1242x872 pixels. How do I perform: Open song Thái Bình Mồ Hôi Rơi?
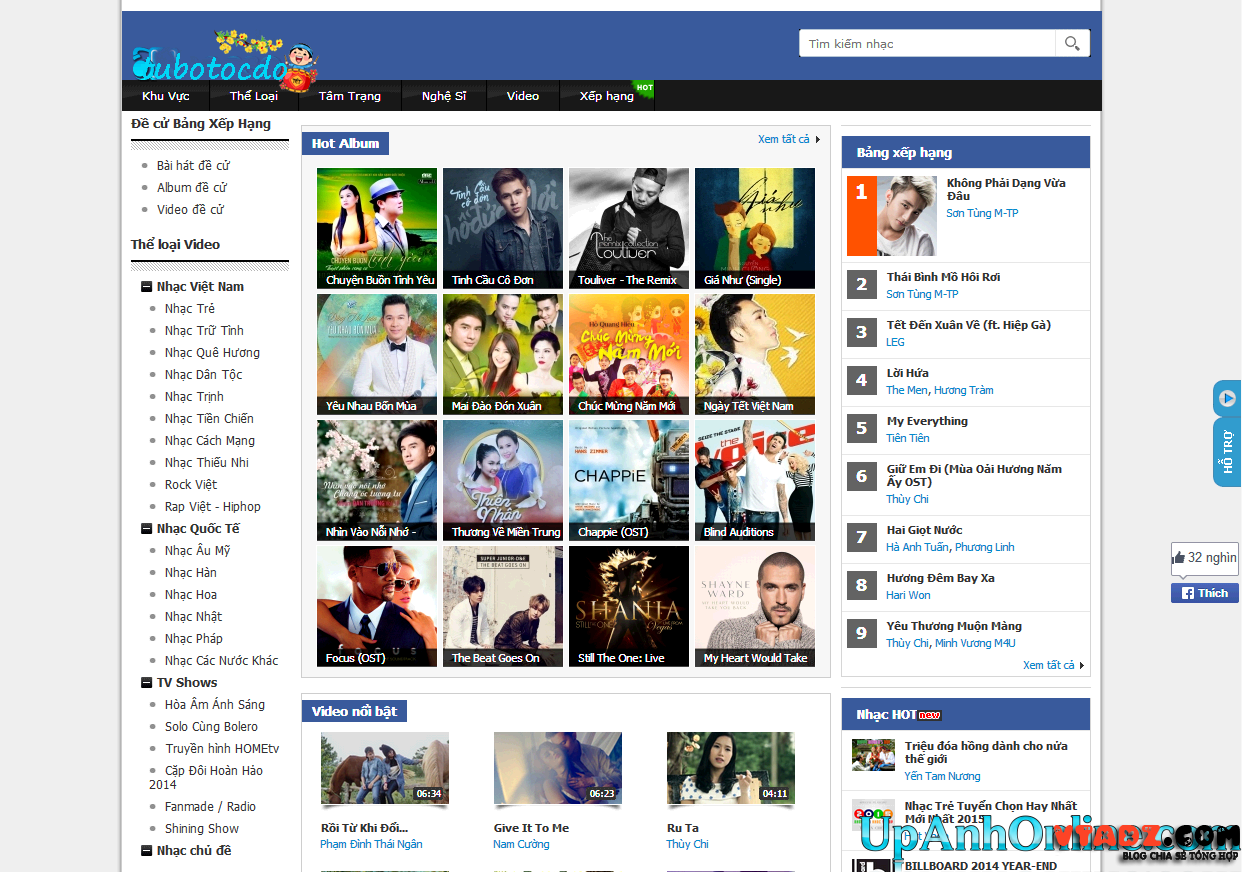943,277
